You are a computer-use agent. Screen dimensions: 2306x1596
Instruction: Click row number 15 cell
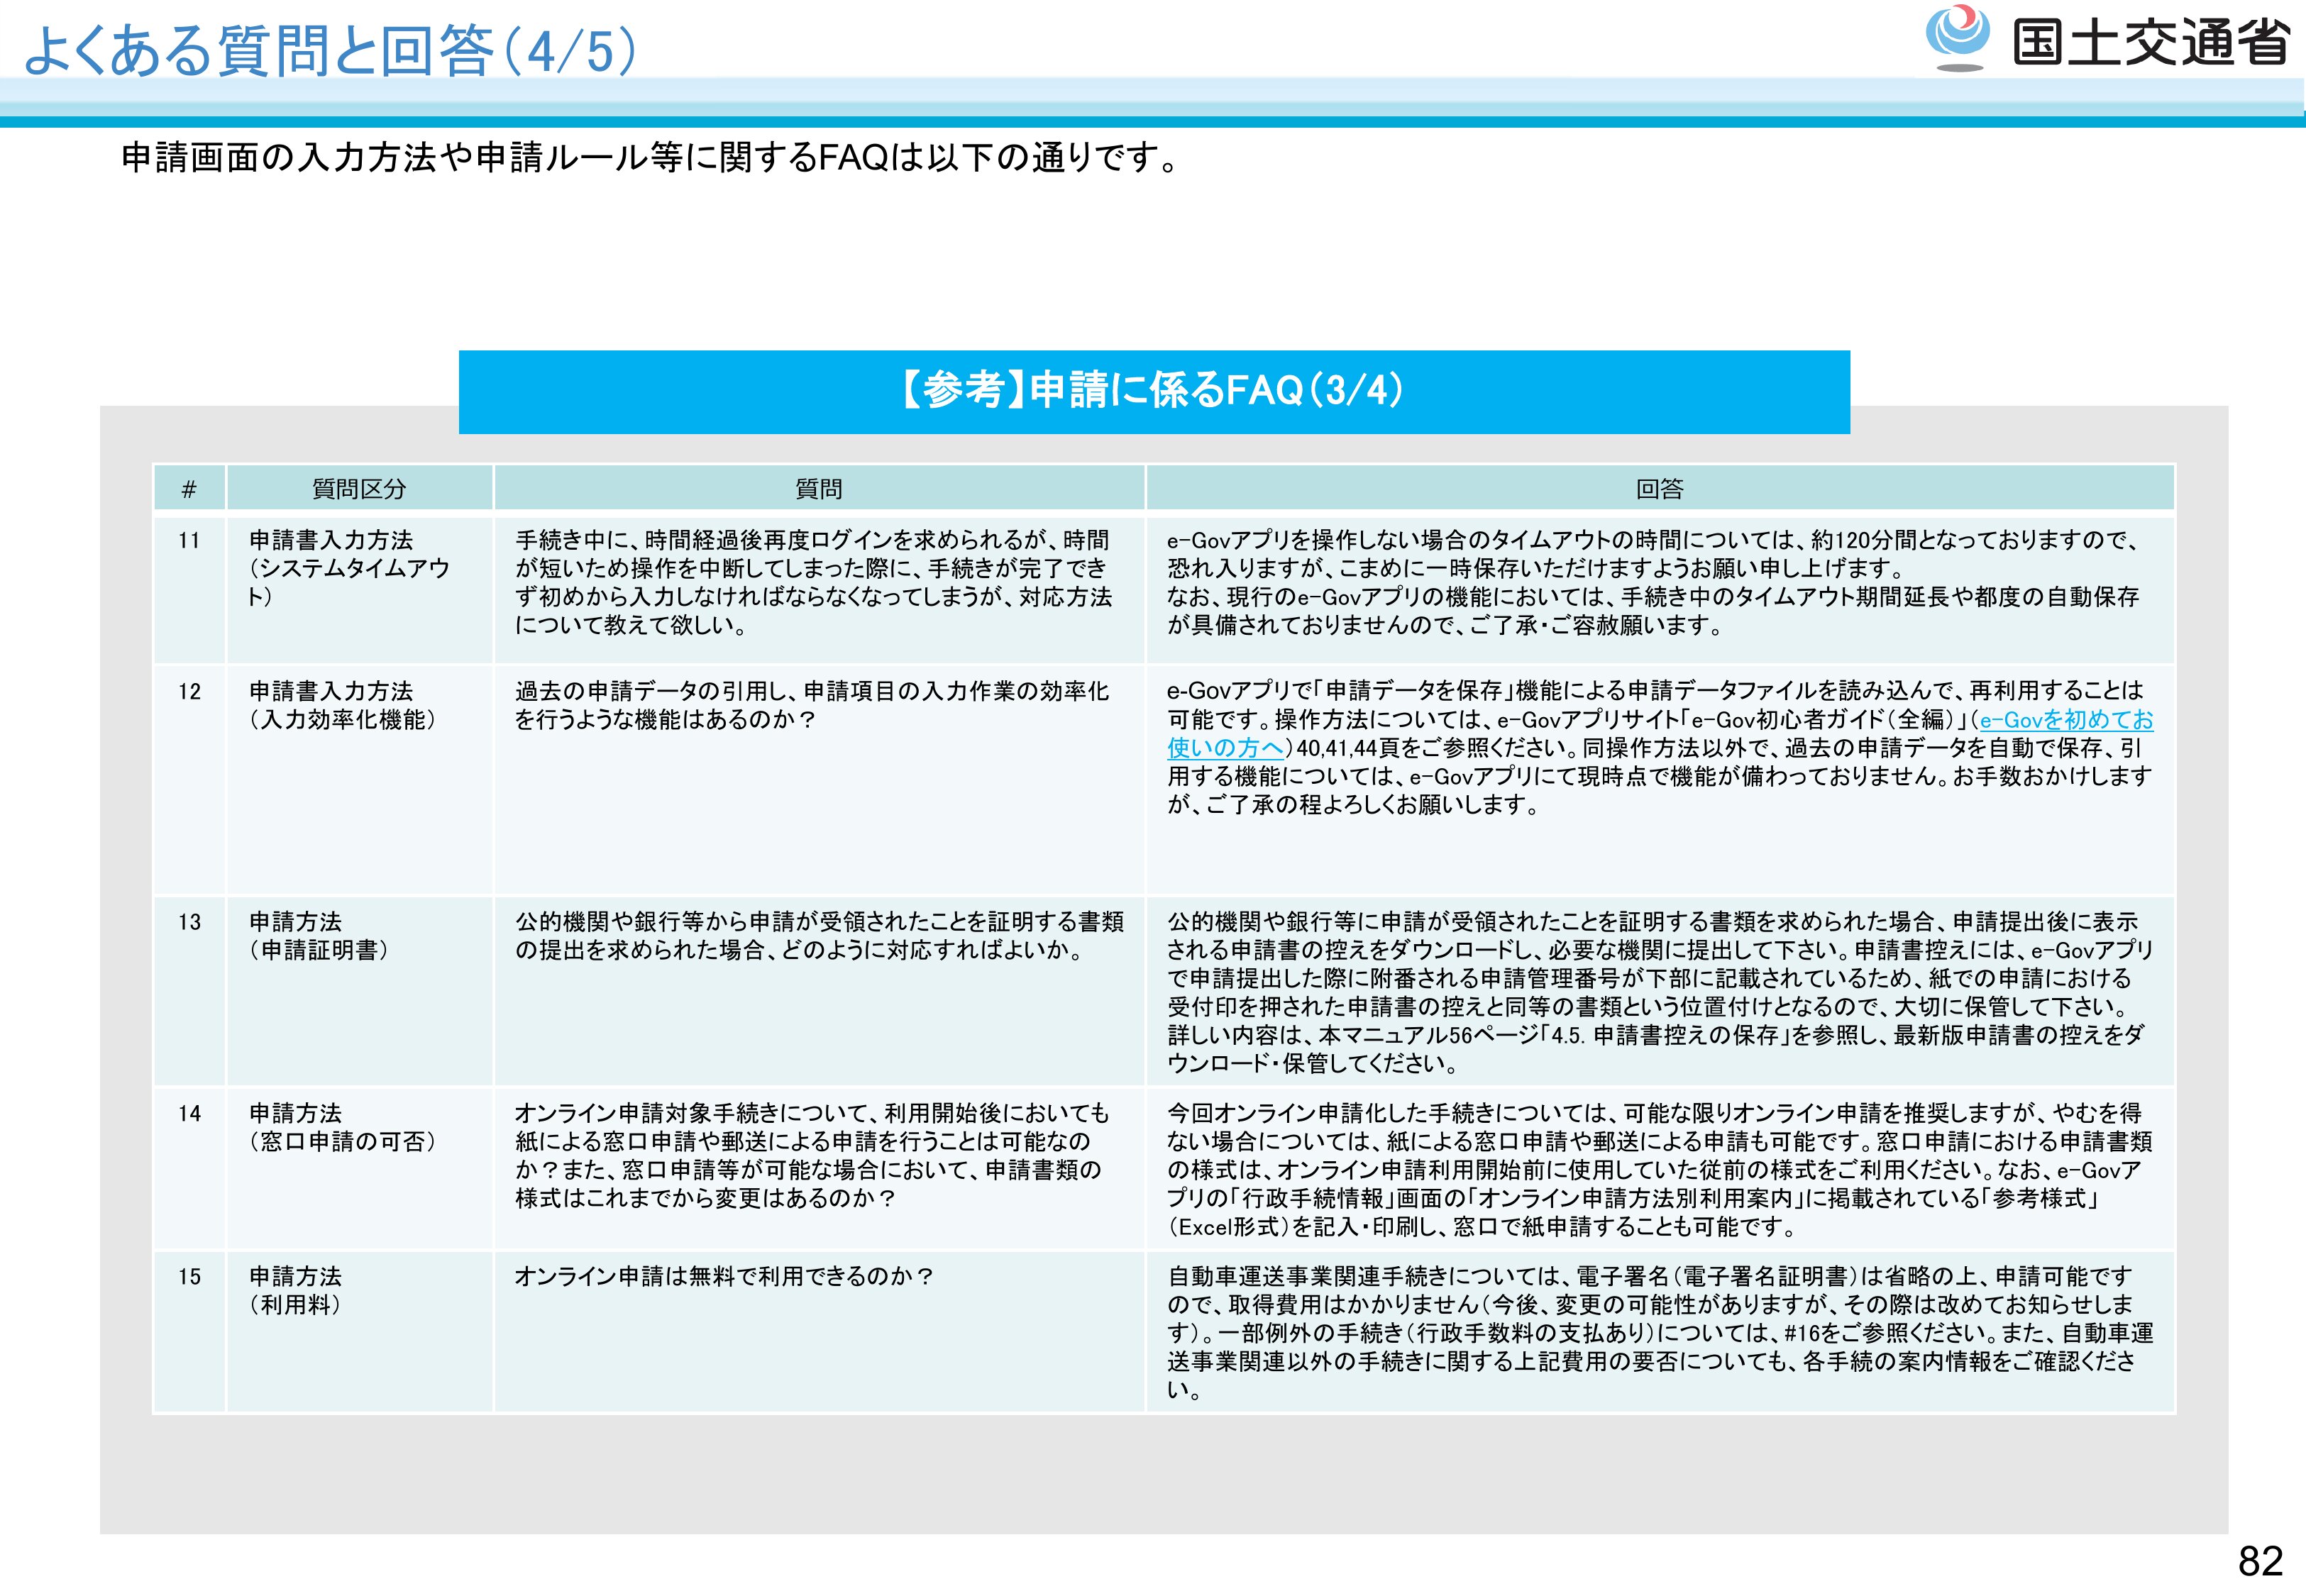pos(189,1277)
